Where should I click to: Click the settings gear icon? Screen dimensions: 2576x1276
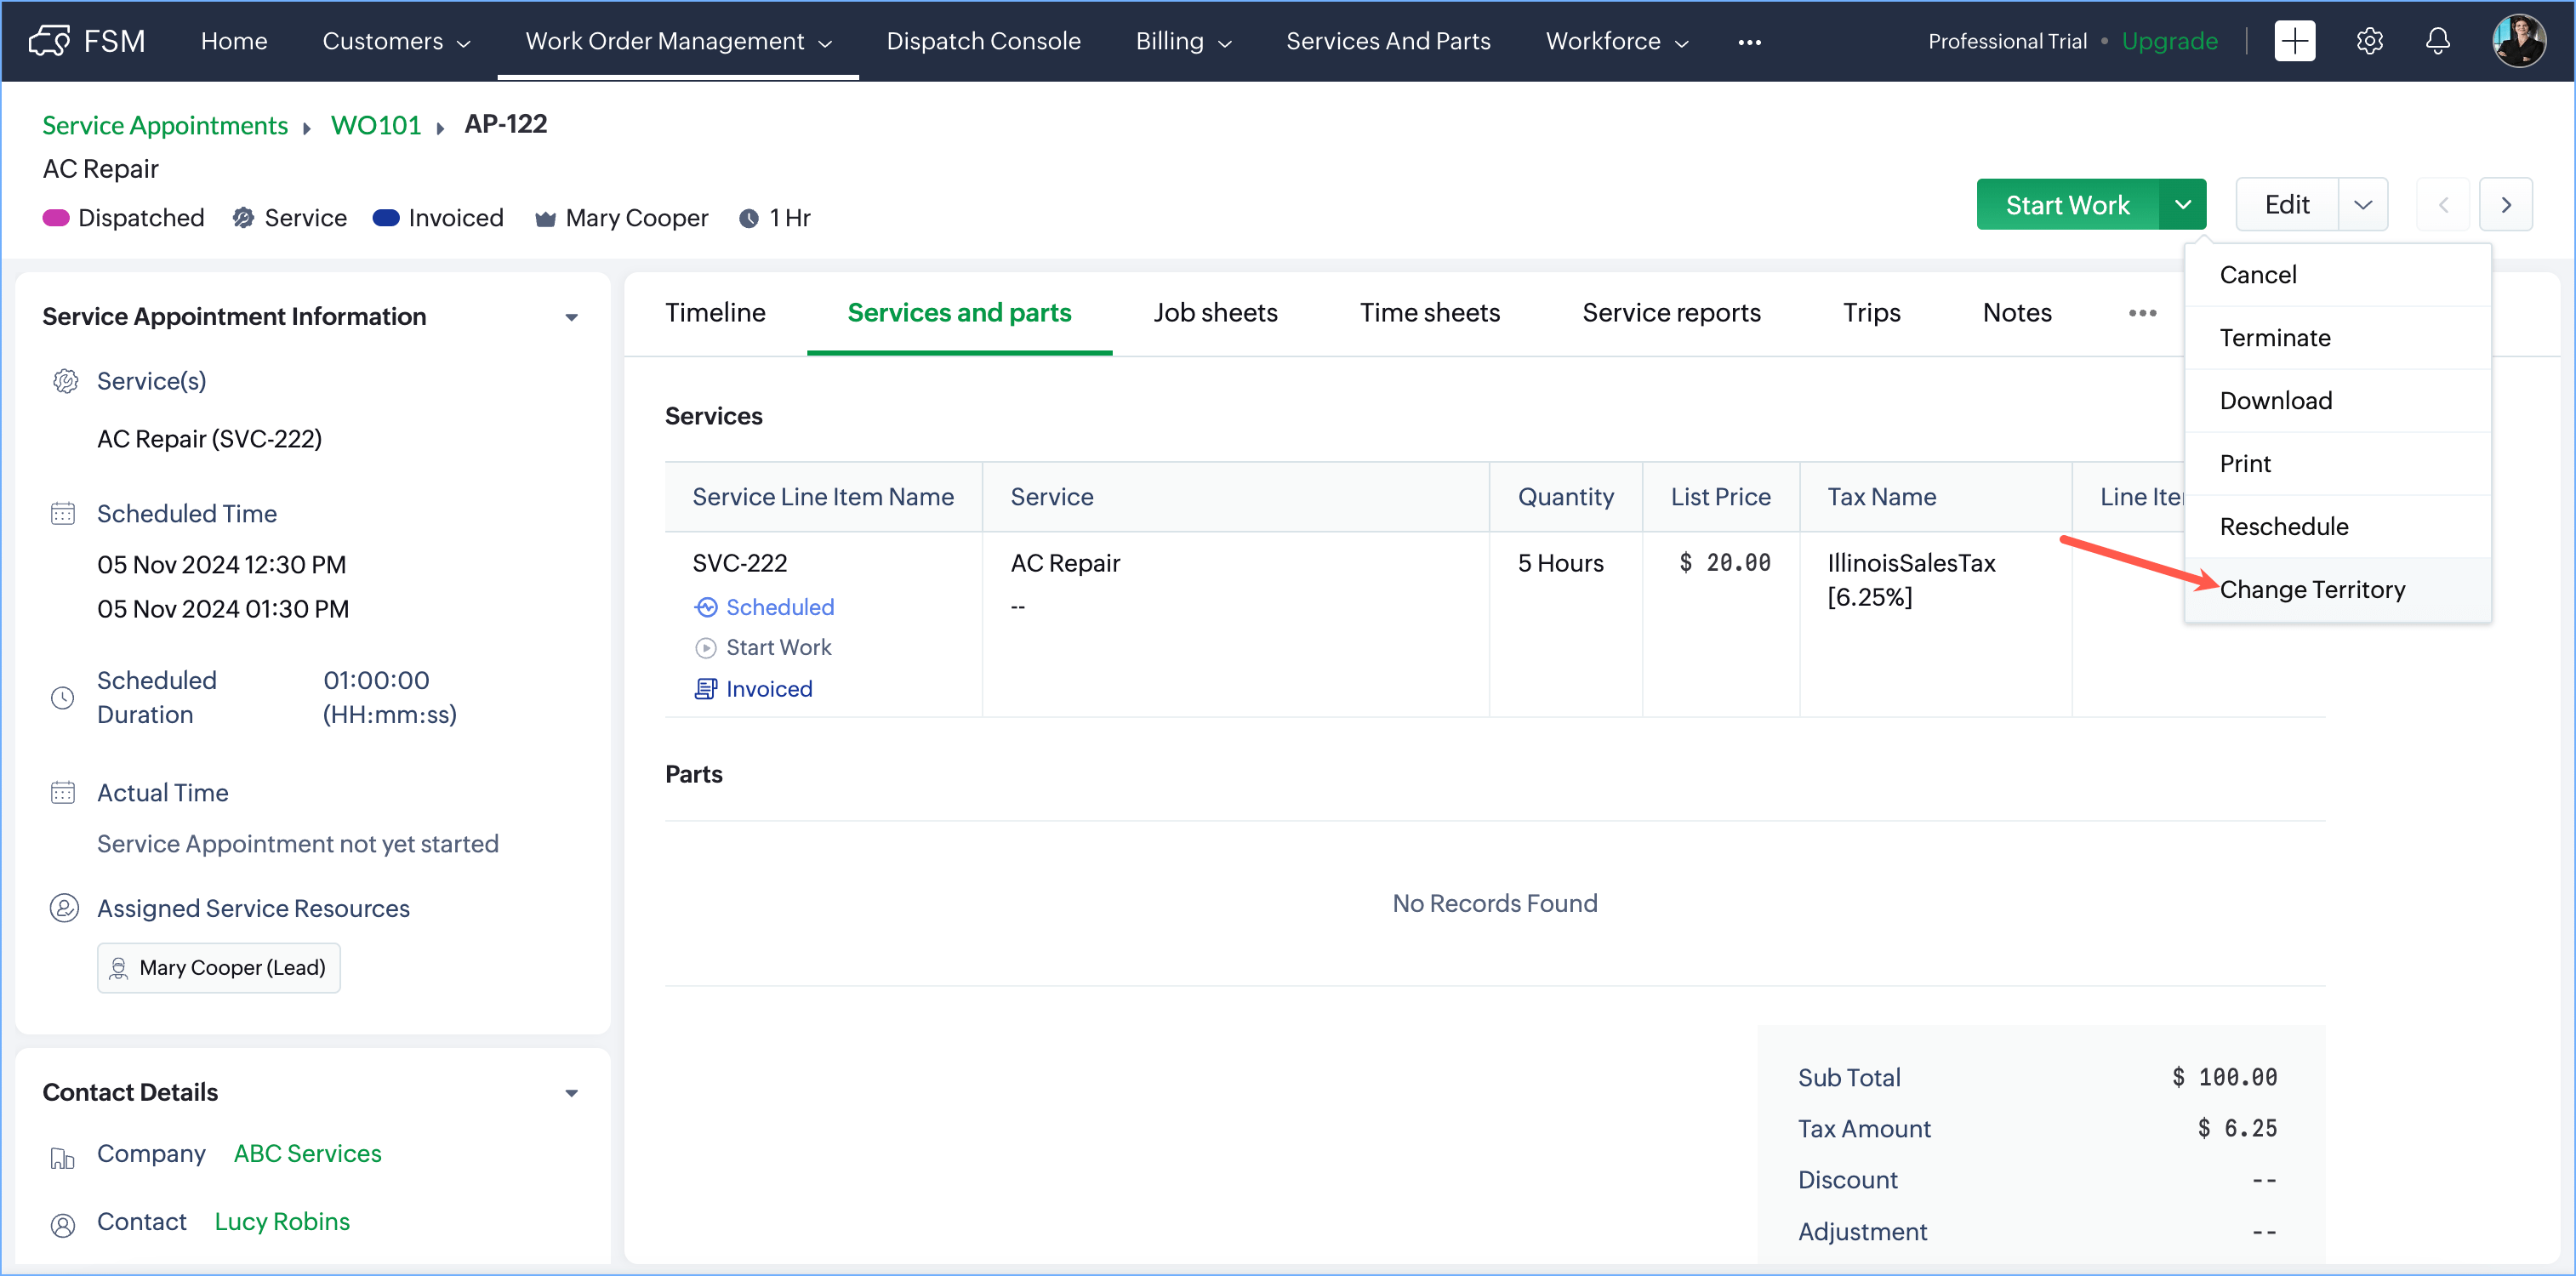2369,41
